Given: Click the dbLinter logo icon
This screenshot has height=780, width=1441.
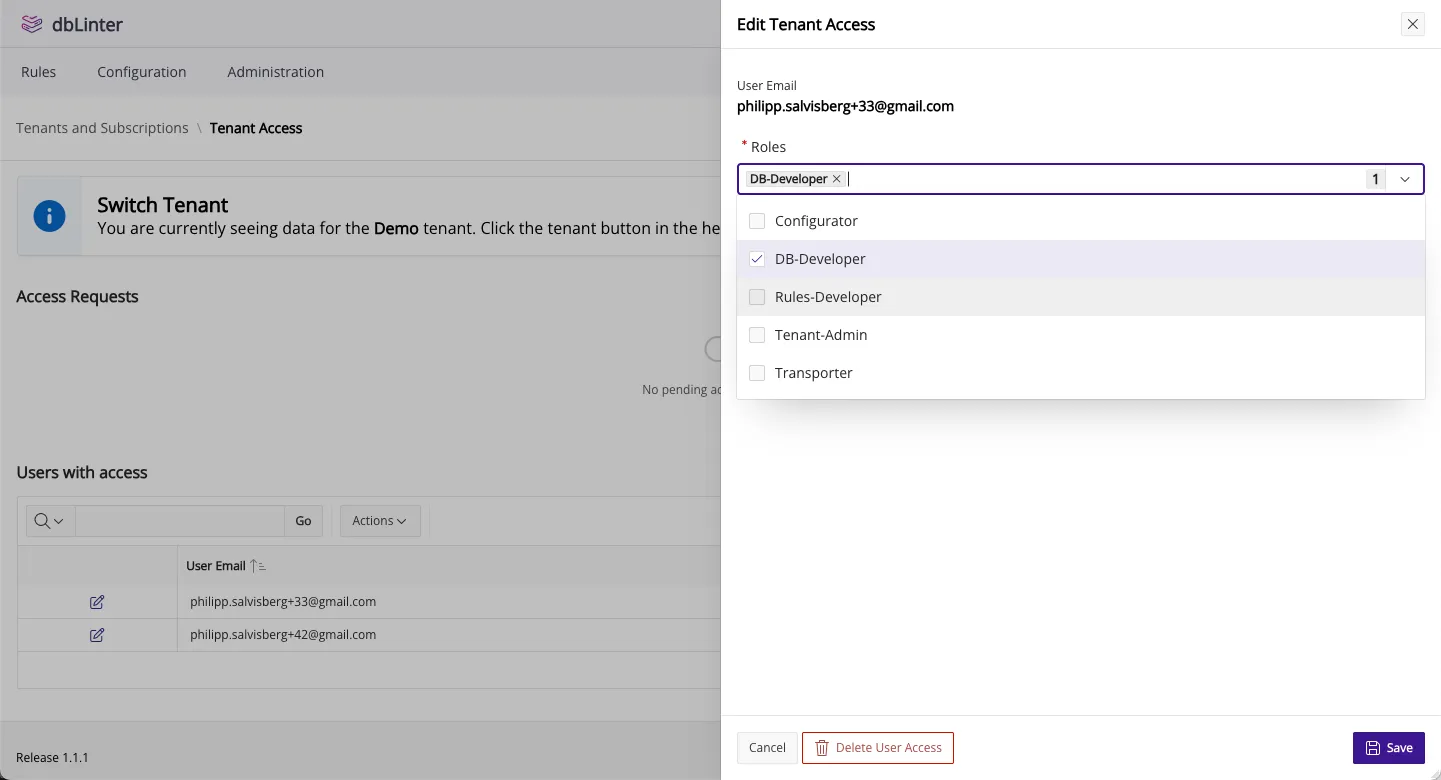Looking at the screenshot, I should 30,23.
